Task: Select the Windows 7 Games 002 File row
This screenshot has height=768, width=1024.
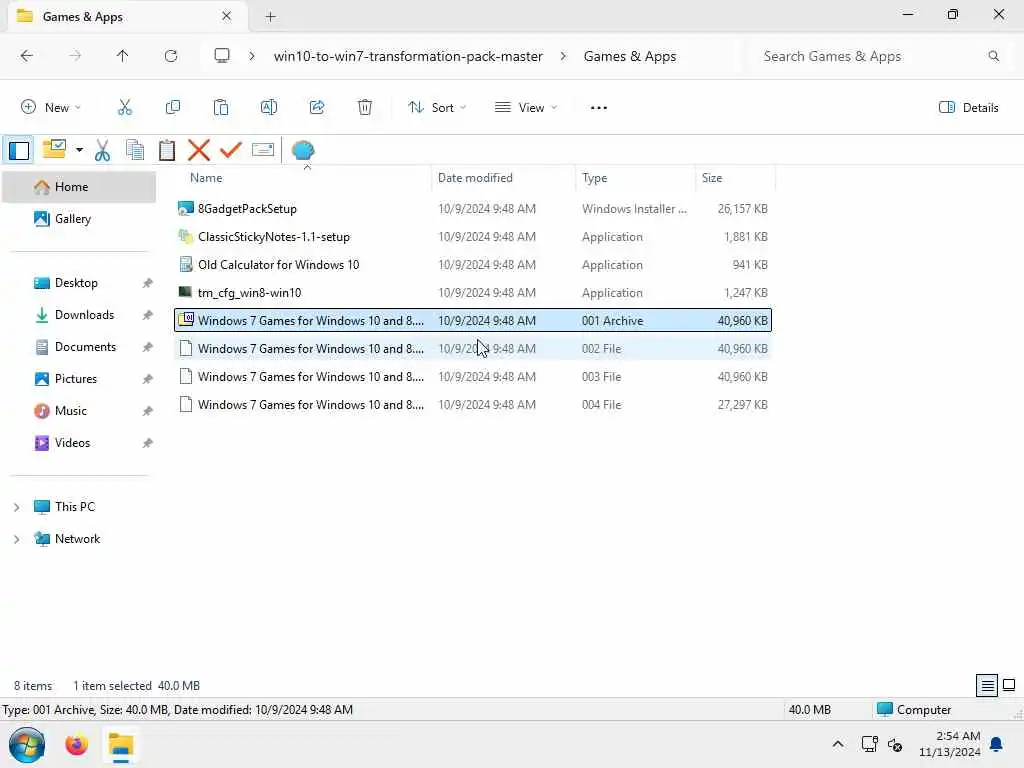Action: [x=473, y=349]
